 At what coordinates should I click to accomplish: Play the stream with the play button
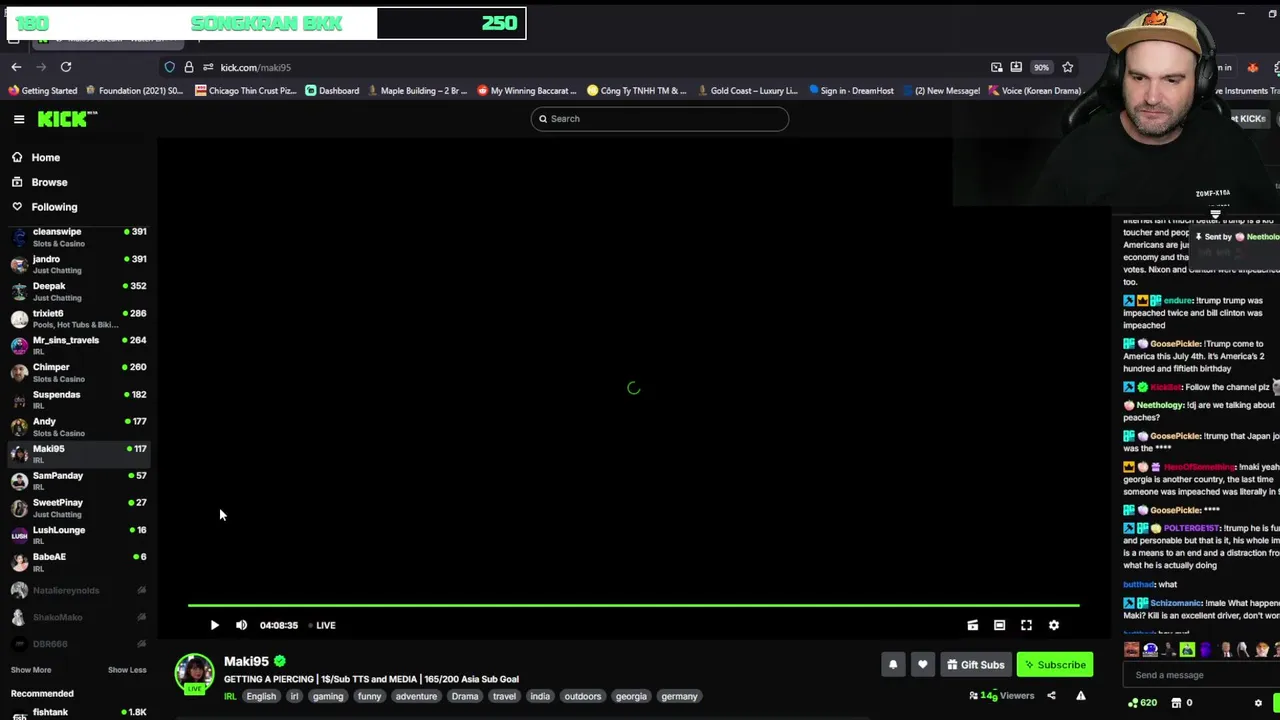tap(214, 625)
